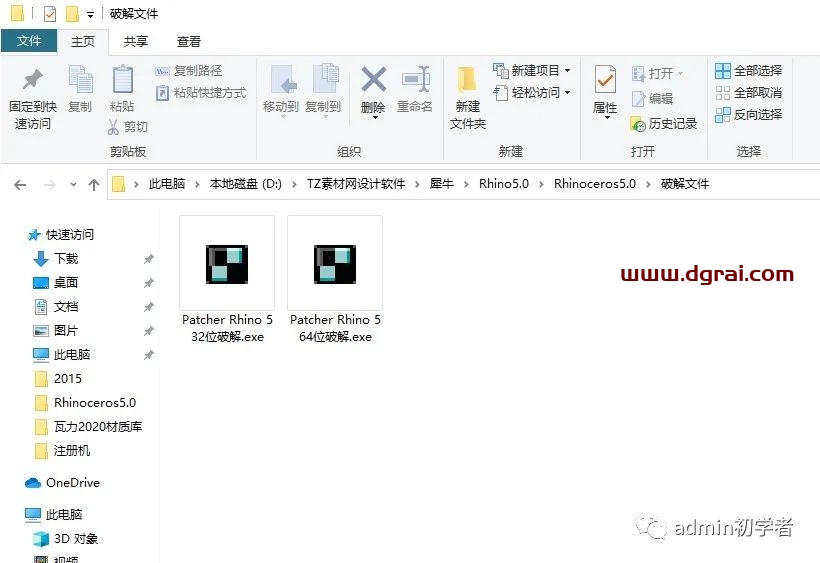Click the Rename (重命名) icon
Screen dimensions: 820x563
tap(415, 79)
